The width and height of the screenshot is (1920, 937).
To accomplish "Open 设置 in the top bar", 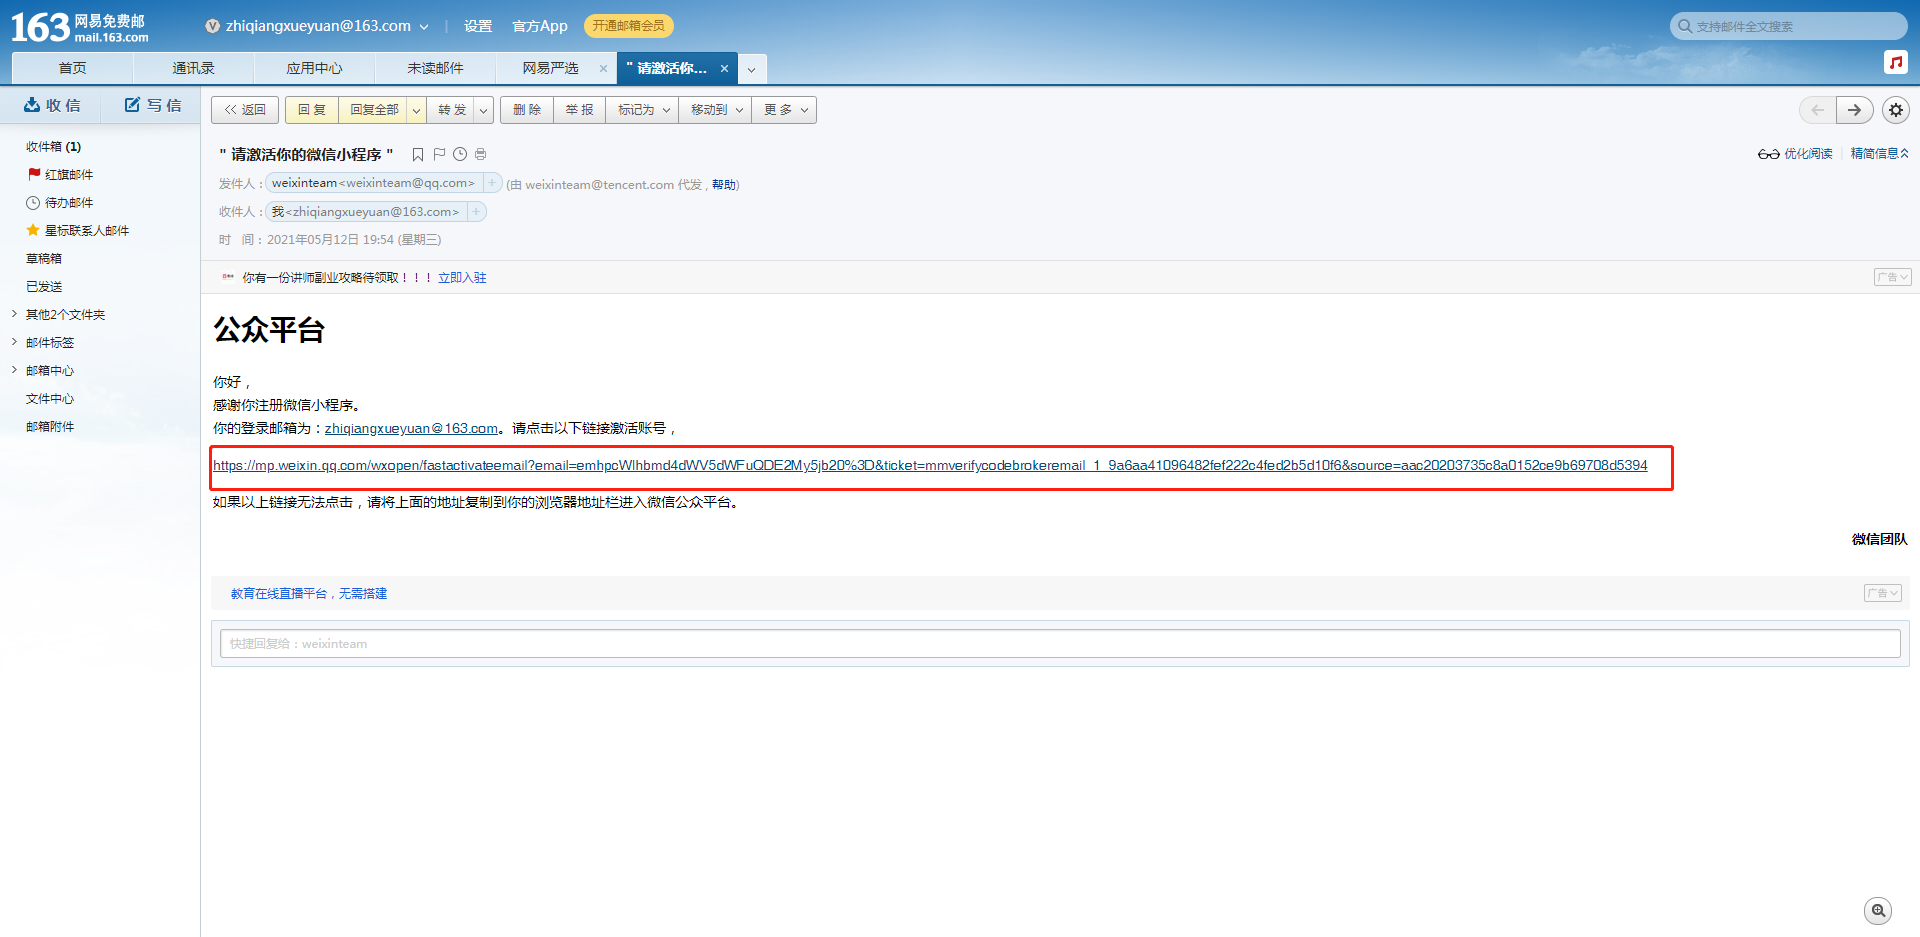I will click(x=478, y=26).
